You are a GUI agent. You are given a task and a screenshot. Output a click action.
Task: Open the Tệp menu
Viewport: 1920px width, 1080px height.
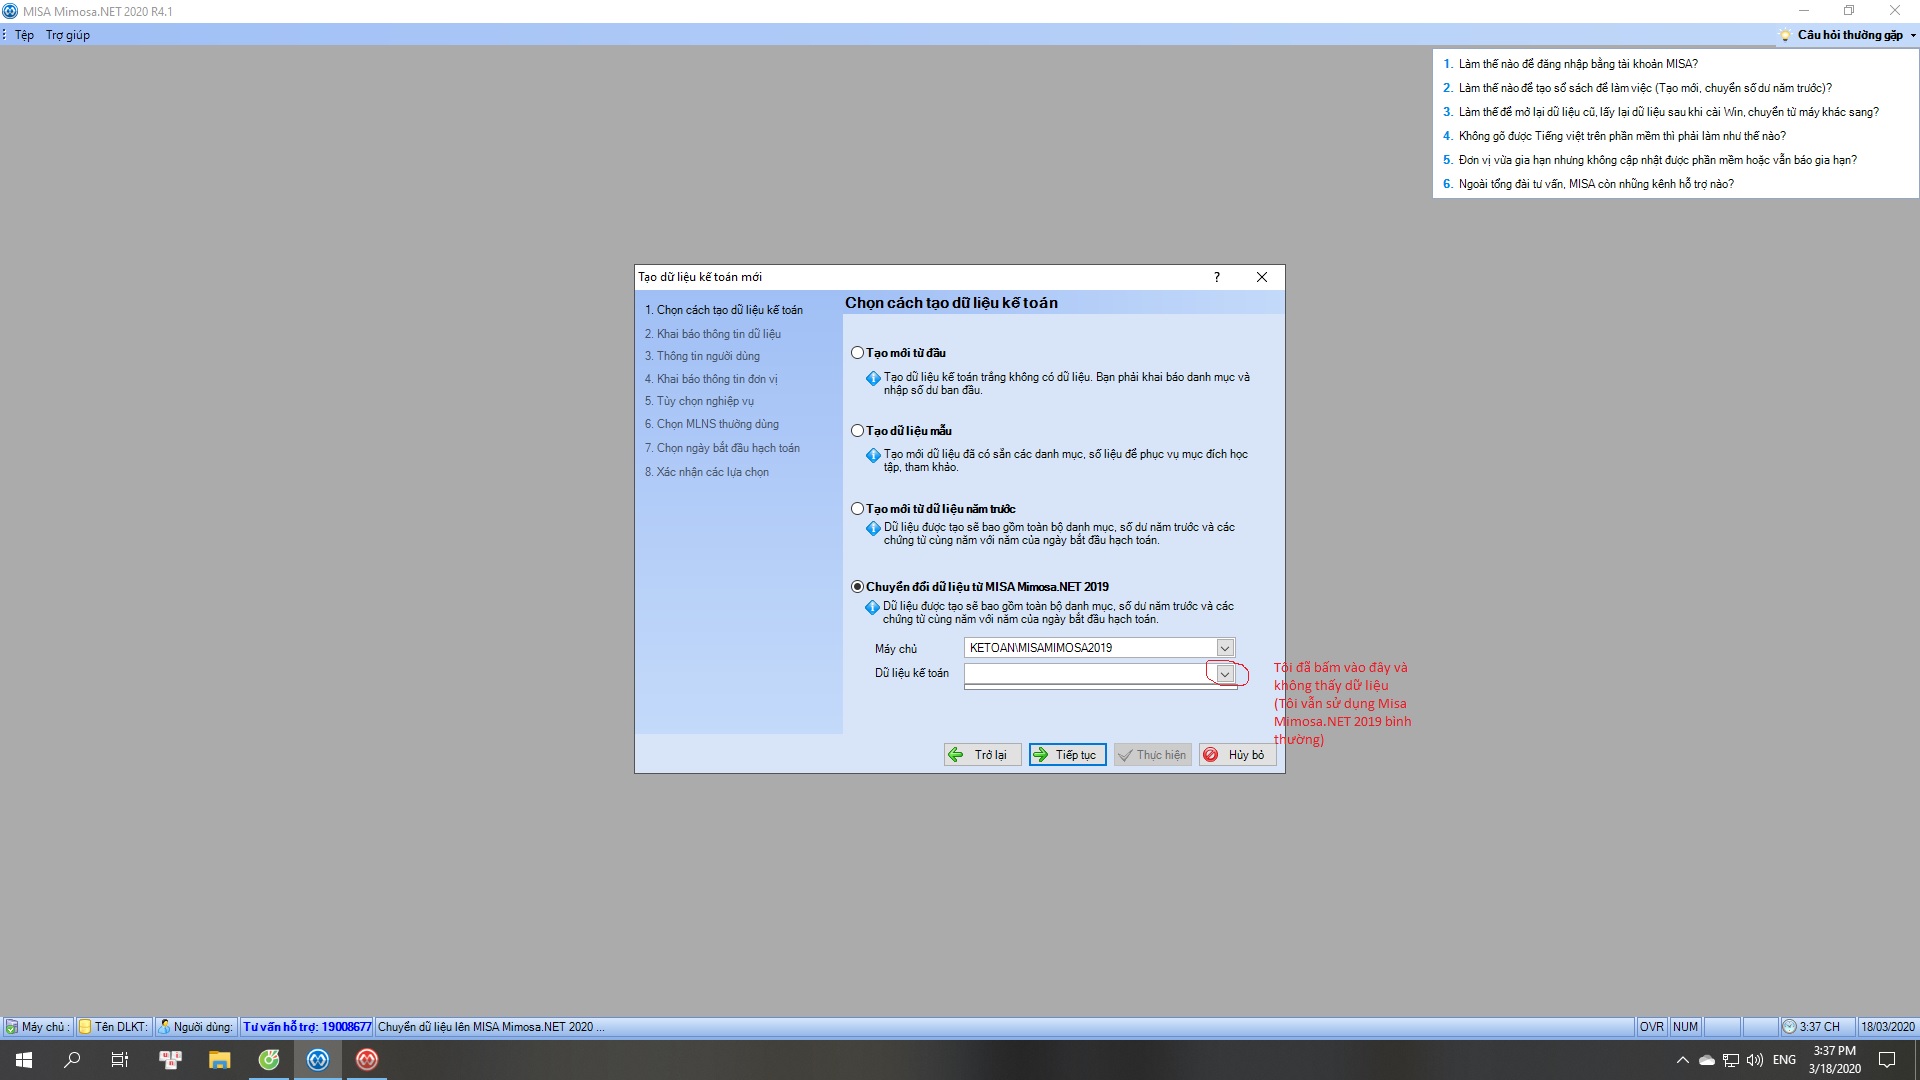(24, 35)
